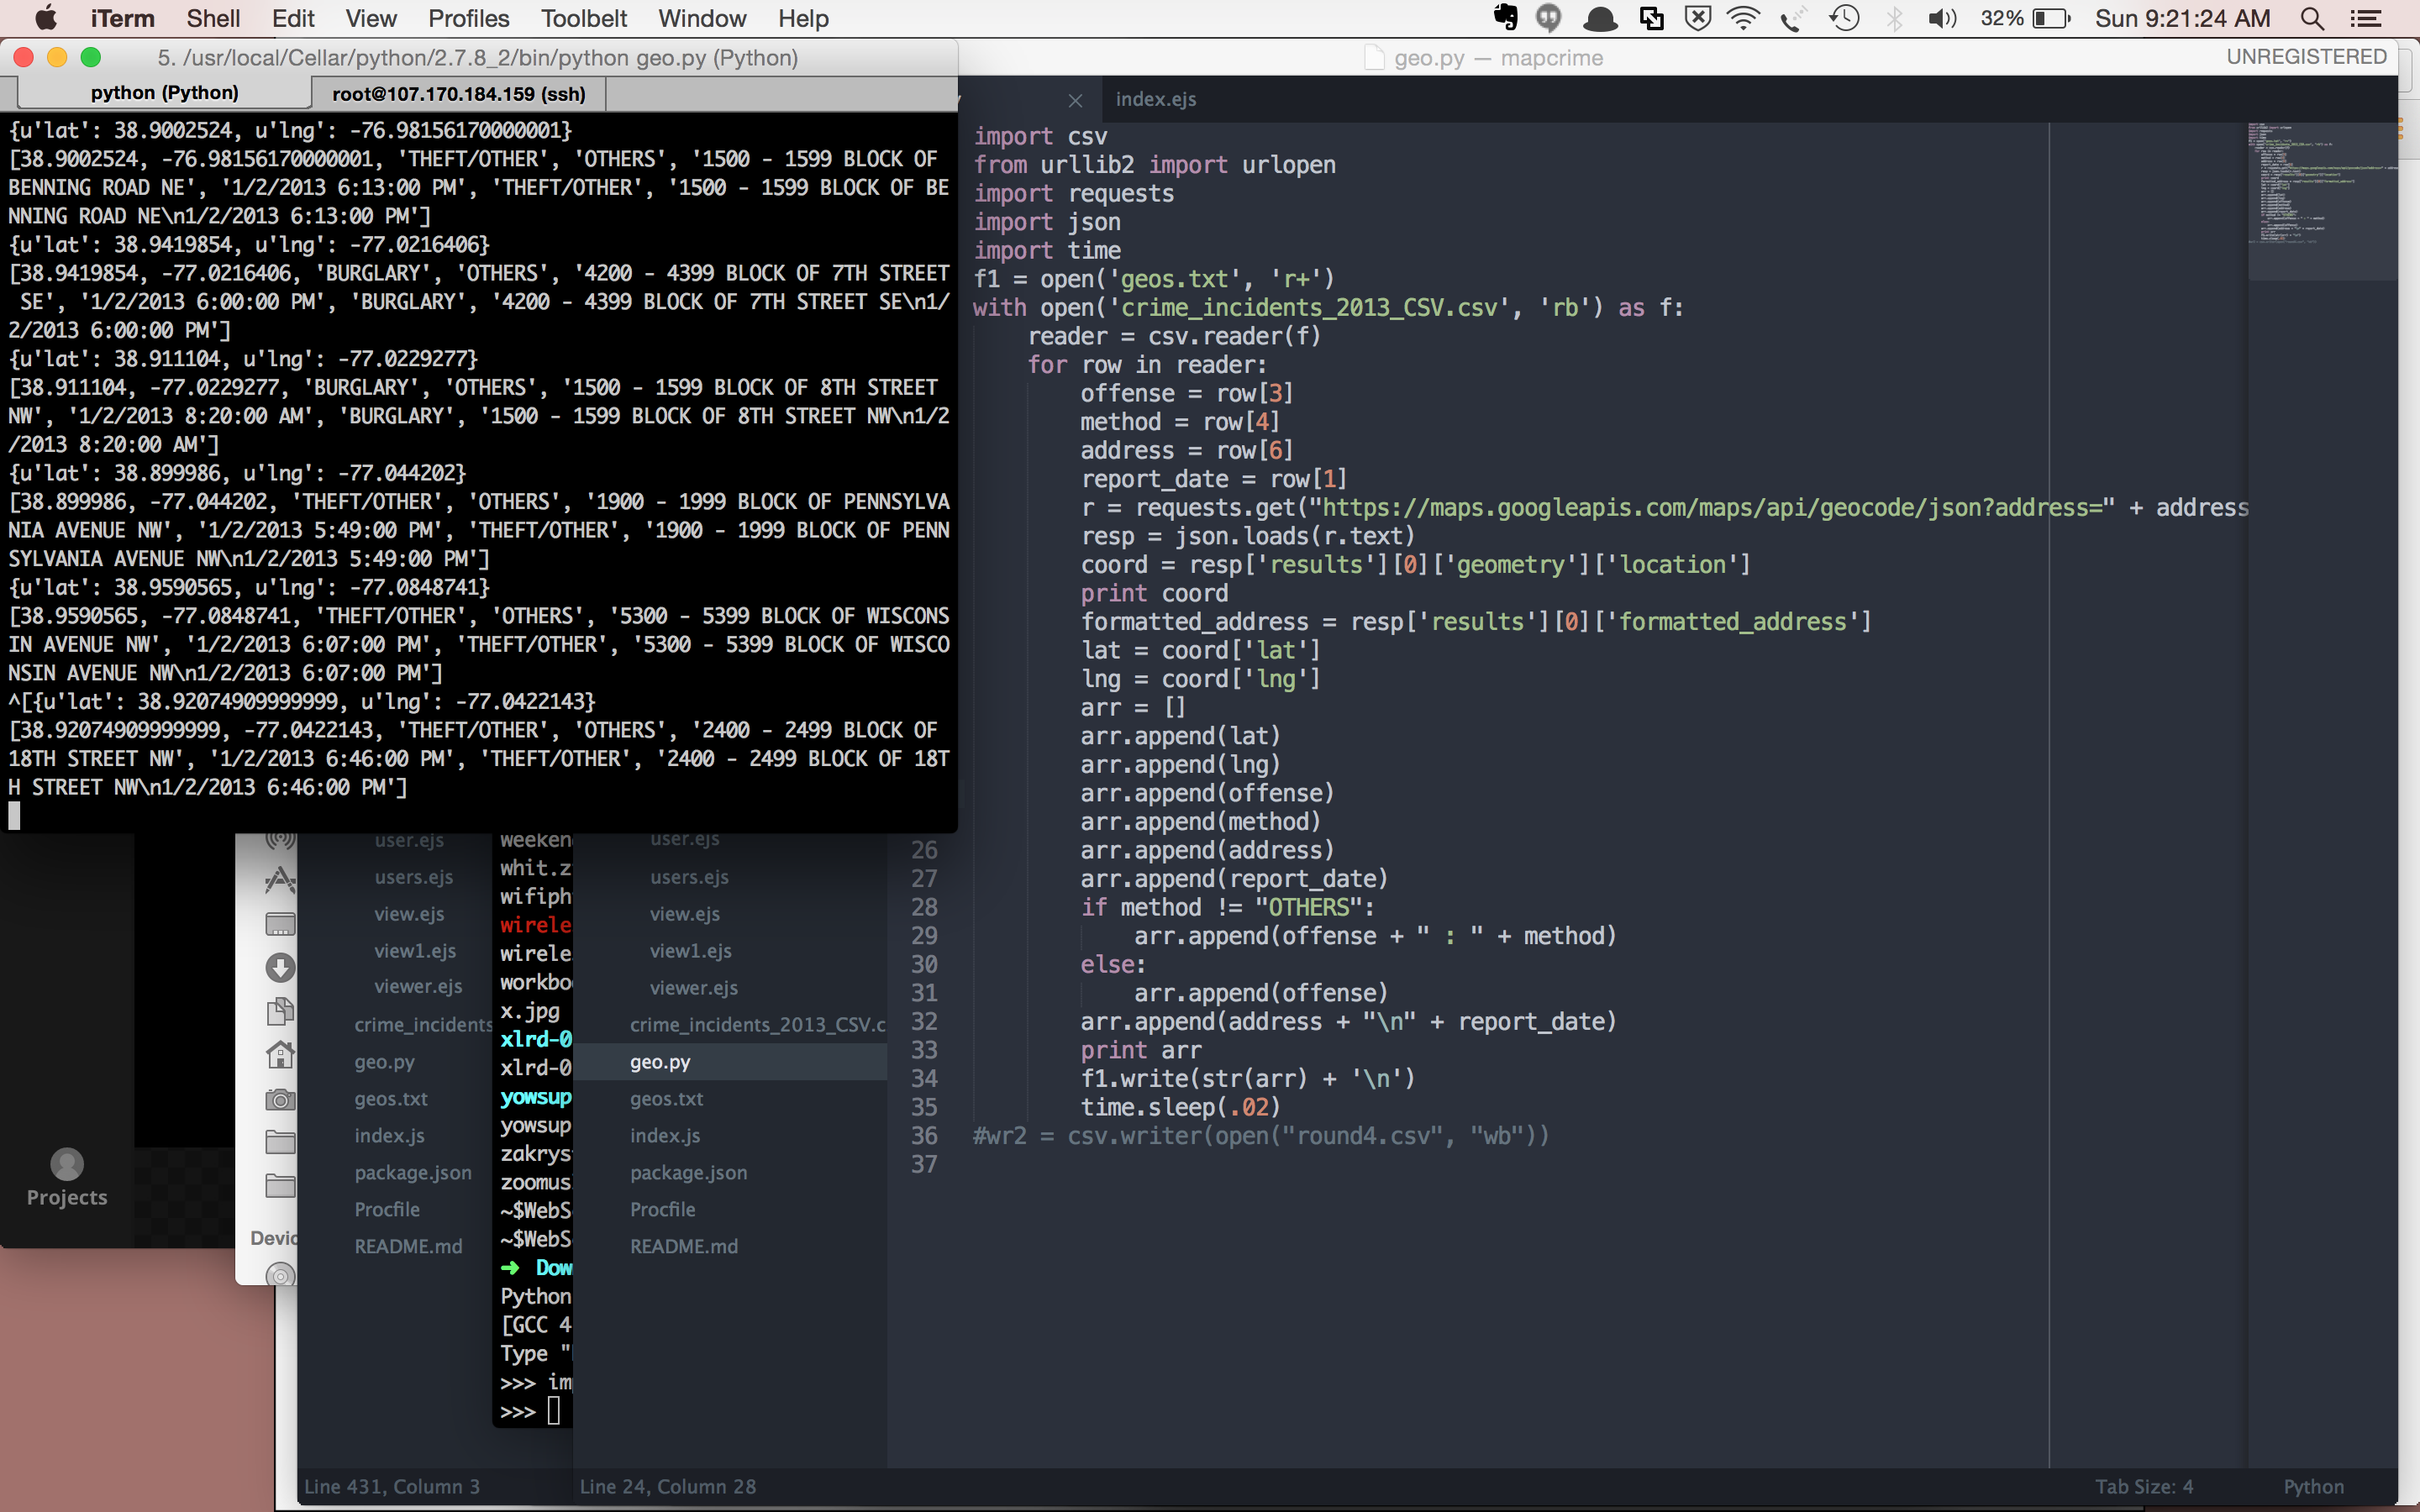The height and width of the screenshot is (1512, 2420).
Task: Click the Downloads arrow icon in Finder sidebar
Action: click(x=280, y=967)
